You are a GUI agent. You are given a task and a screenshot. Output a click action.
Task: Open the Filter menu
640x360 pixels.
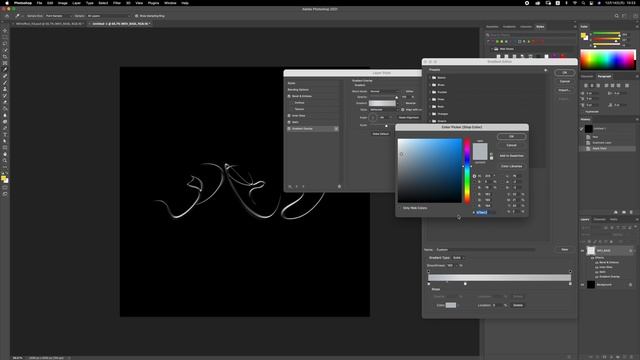point(117,3)
